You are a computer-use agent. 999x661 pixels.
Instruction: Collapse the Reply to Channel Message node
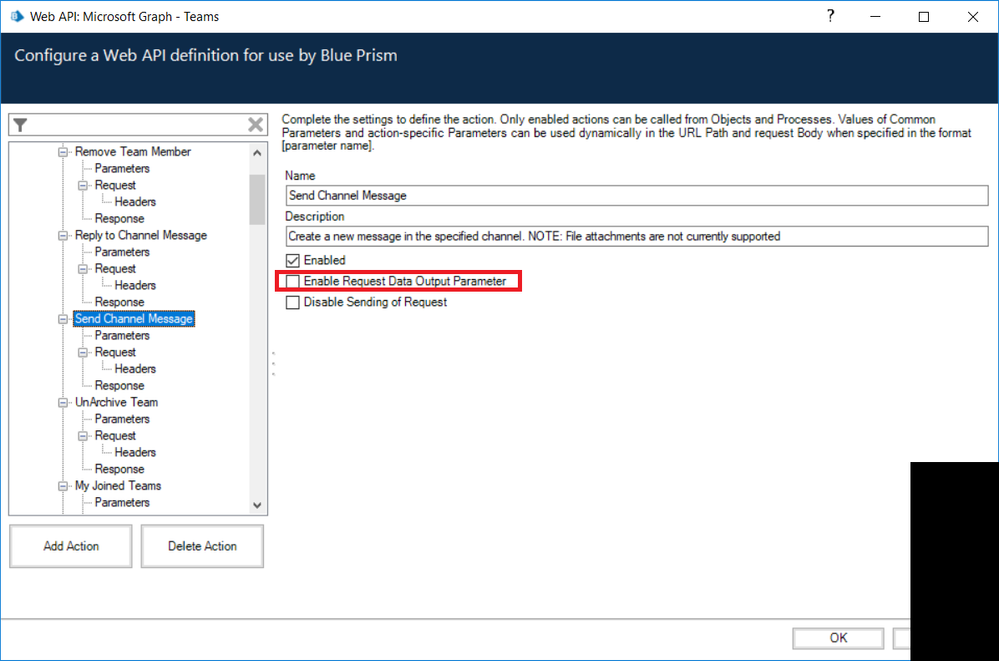65,236
